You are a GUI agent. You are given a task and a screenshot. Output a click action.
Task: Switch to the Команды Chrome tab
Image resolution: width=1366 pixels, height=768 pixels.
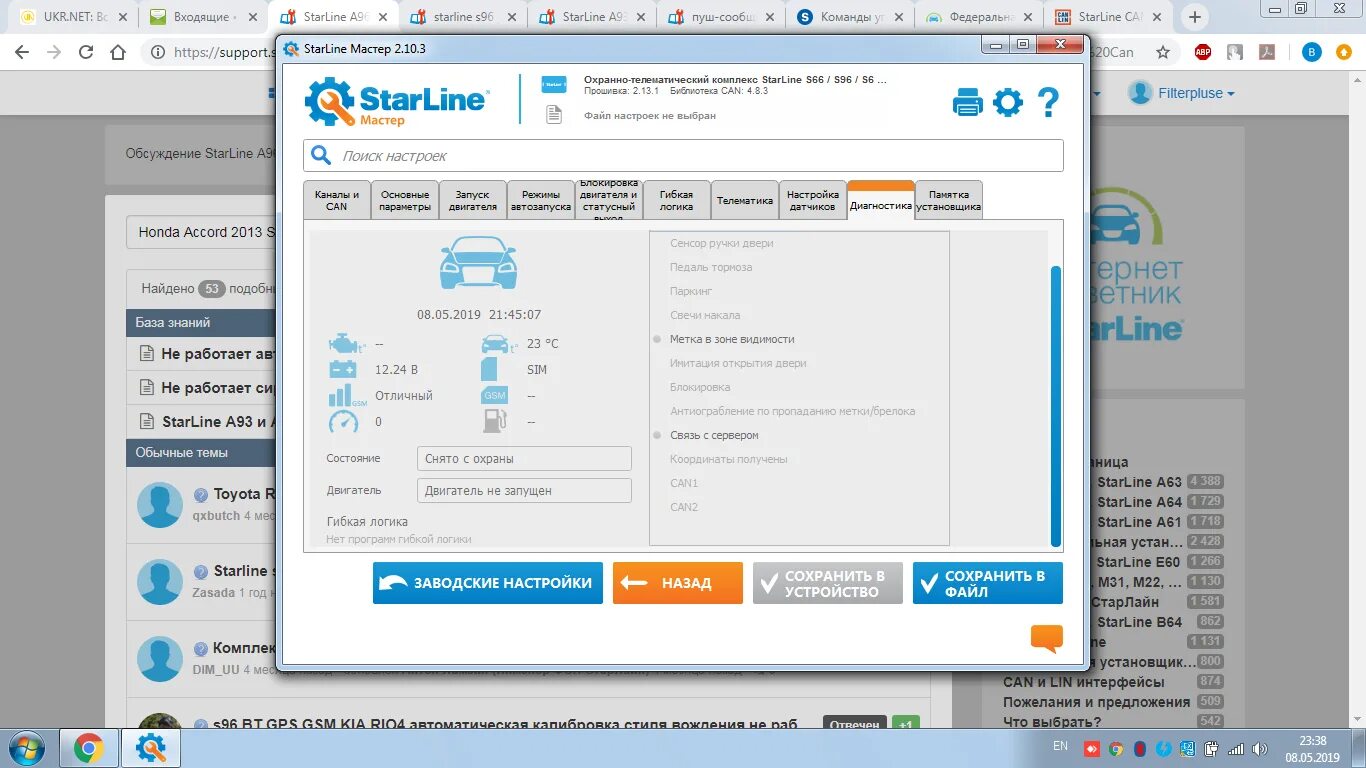pos(850,17)
